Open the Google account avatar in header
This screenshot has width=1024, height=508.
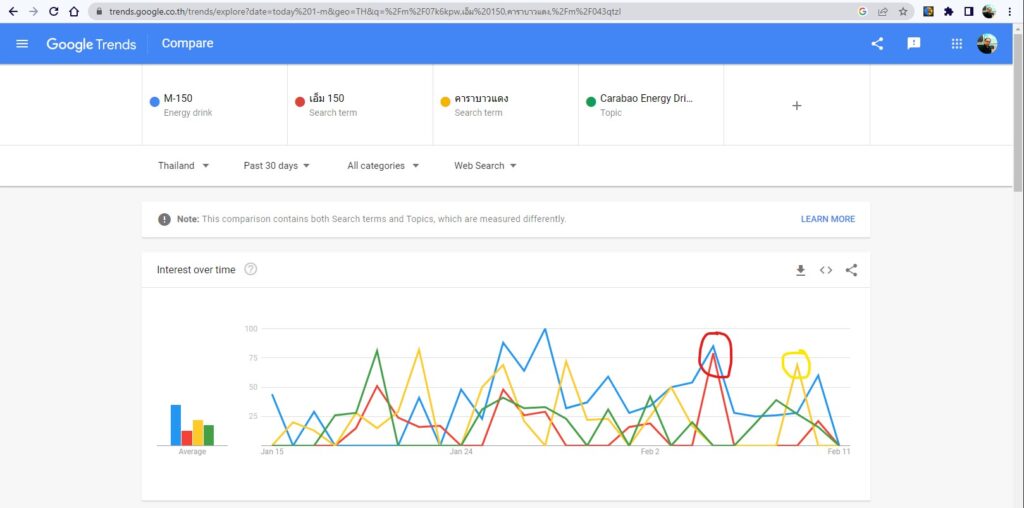click(x=987, y=44)
